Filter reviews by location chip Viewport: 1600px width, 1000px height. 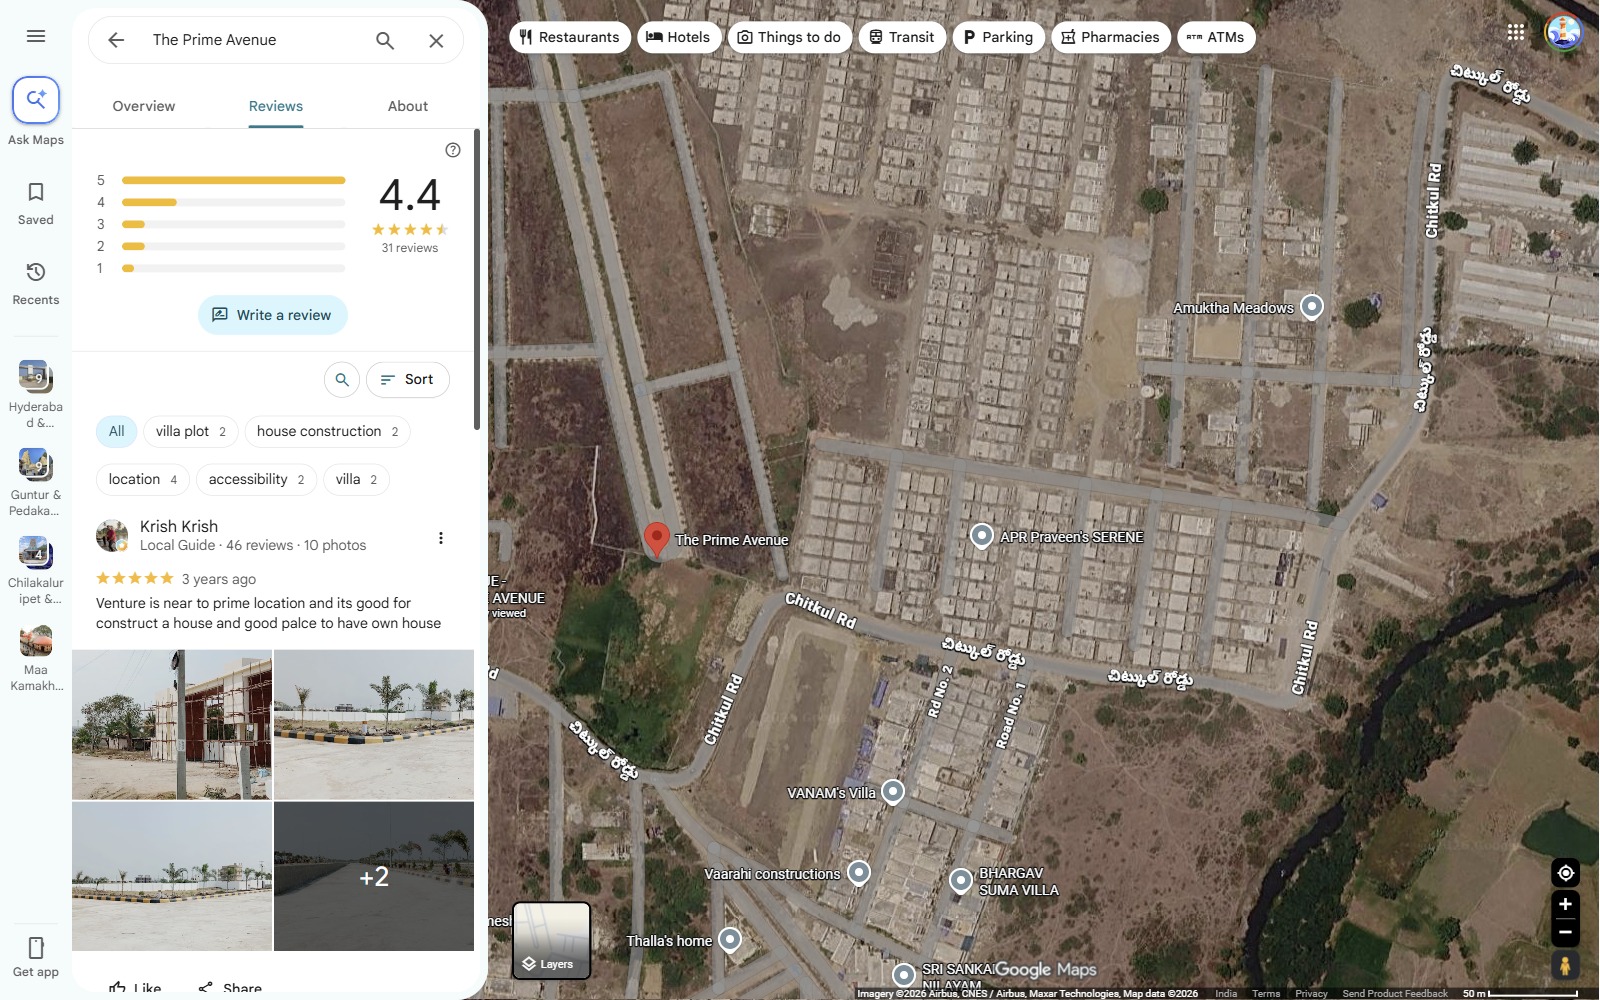point(143,480)
